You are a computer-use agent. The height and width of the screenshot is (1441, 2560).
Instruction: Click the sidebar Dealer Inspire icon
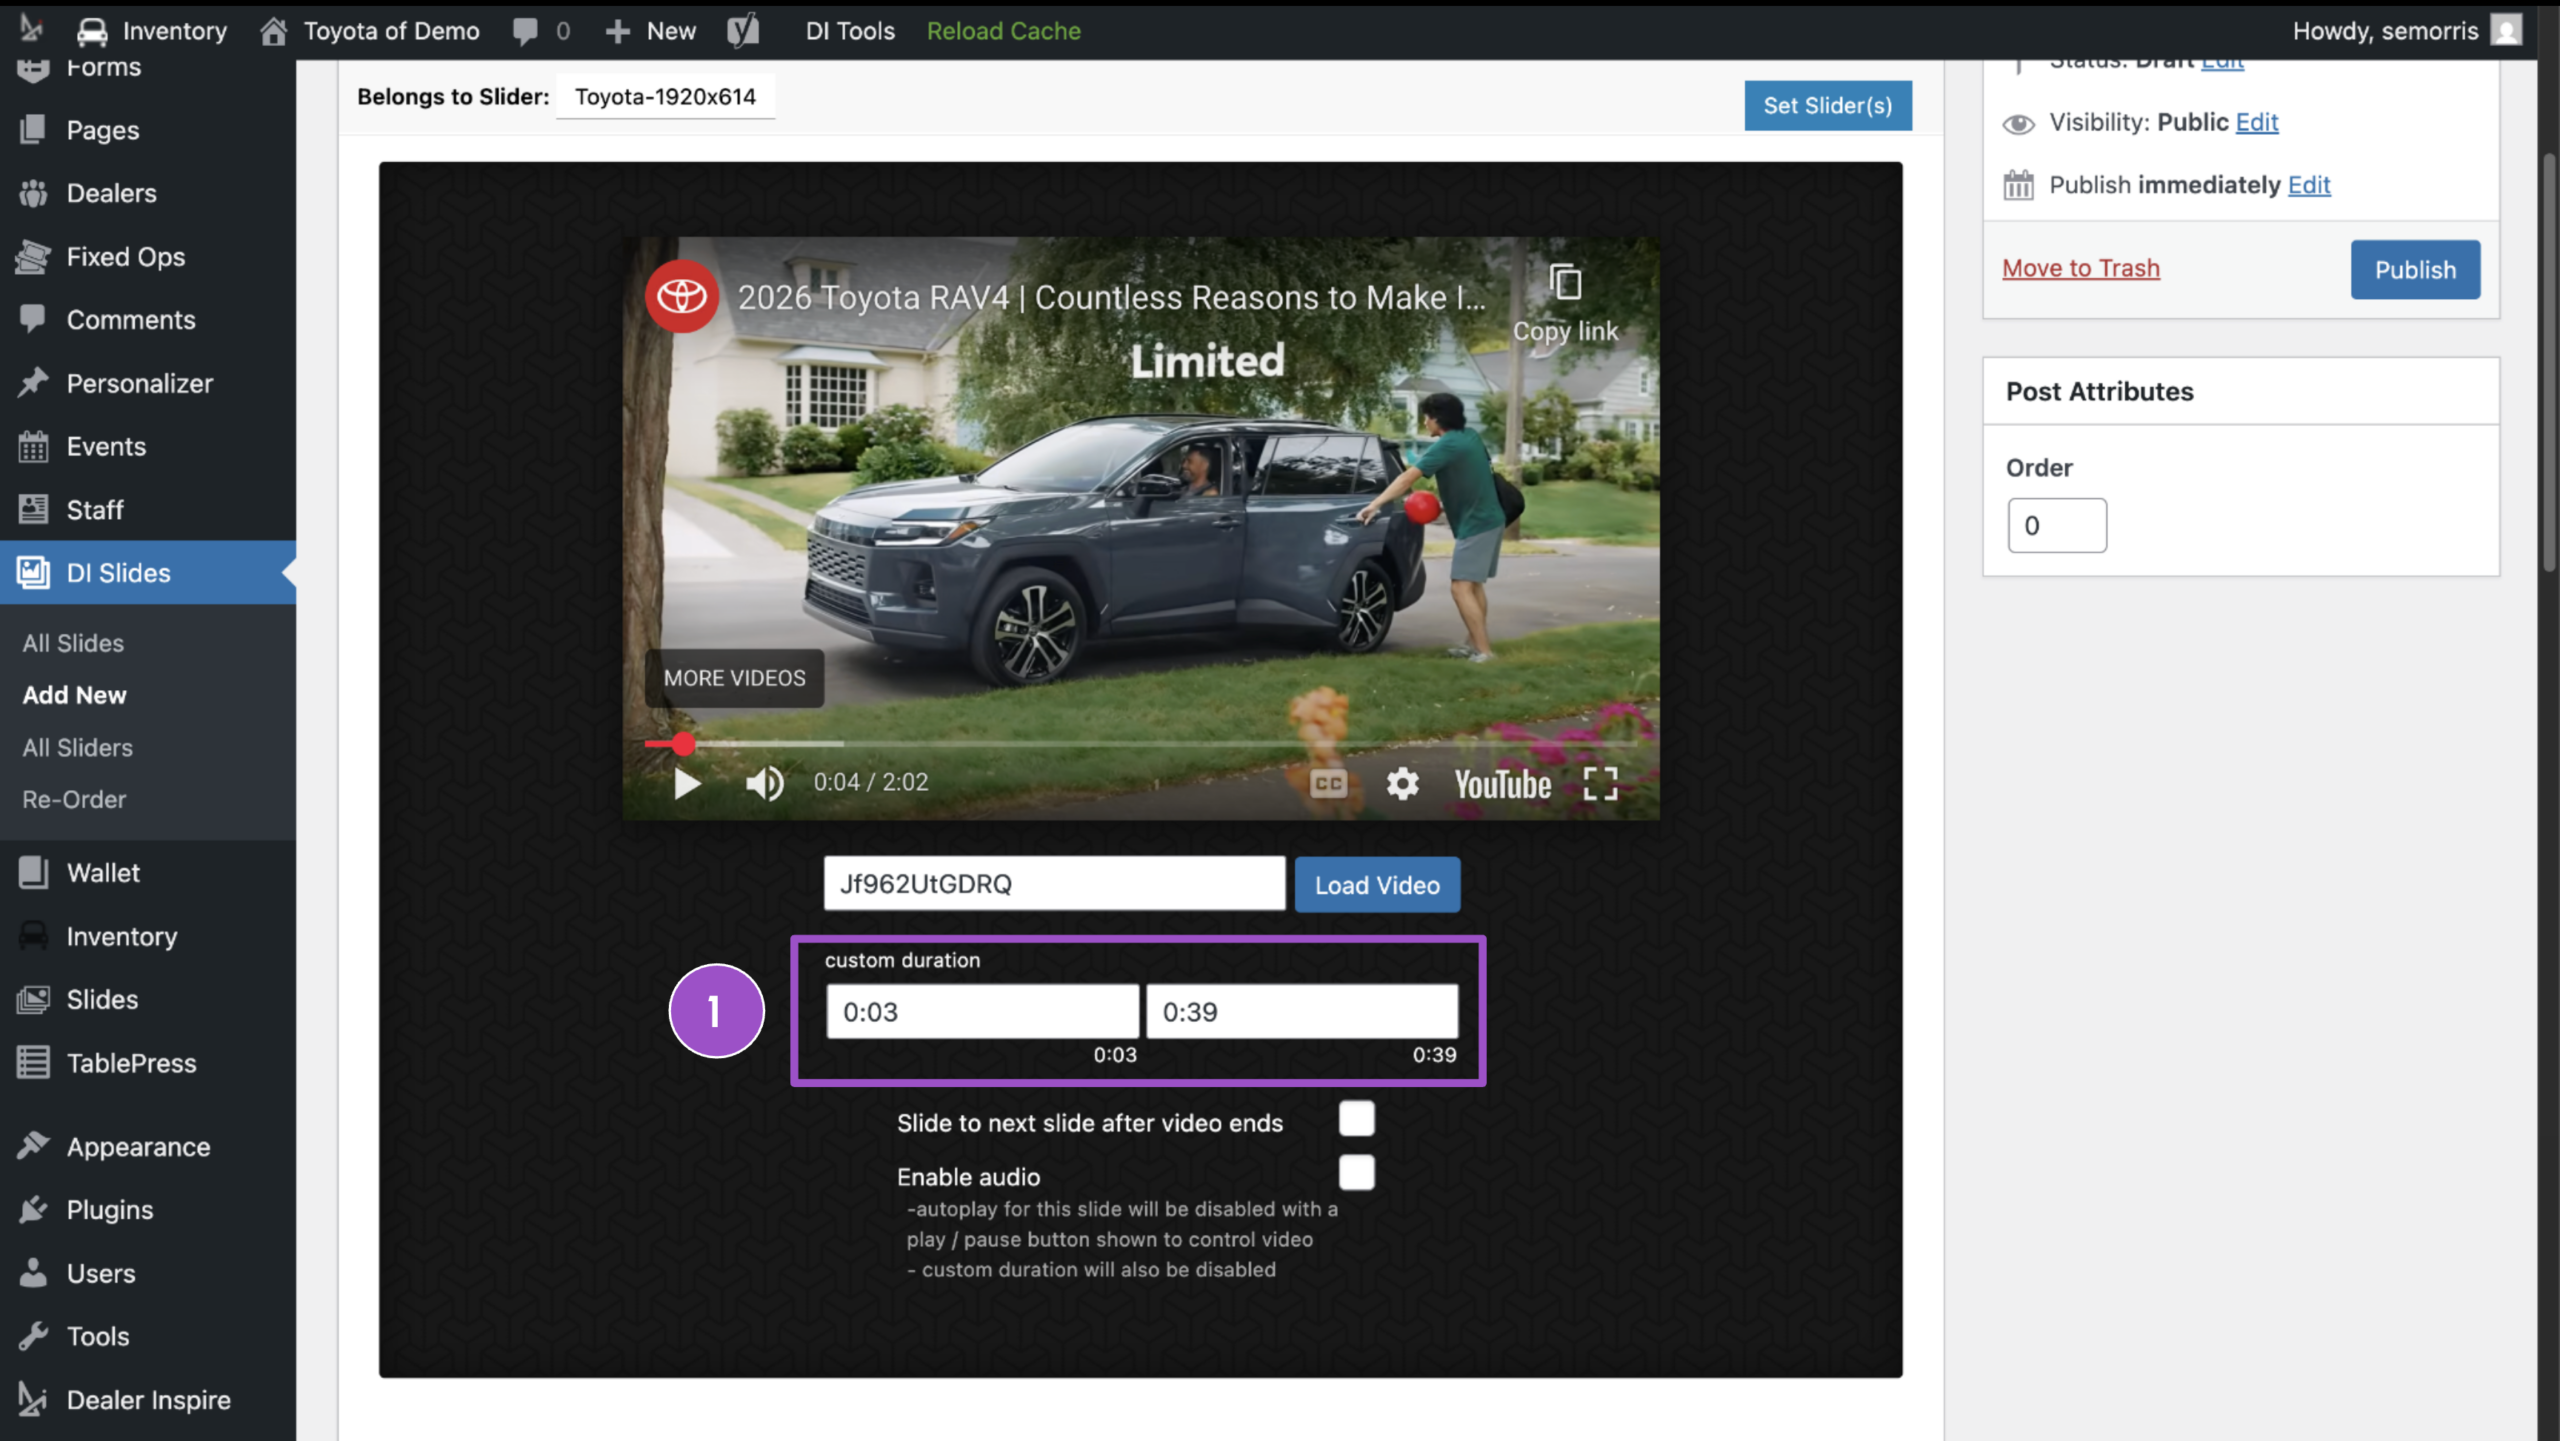click(33, 1399)
